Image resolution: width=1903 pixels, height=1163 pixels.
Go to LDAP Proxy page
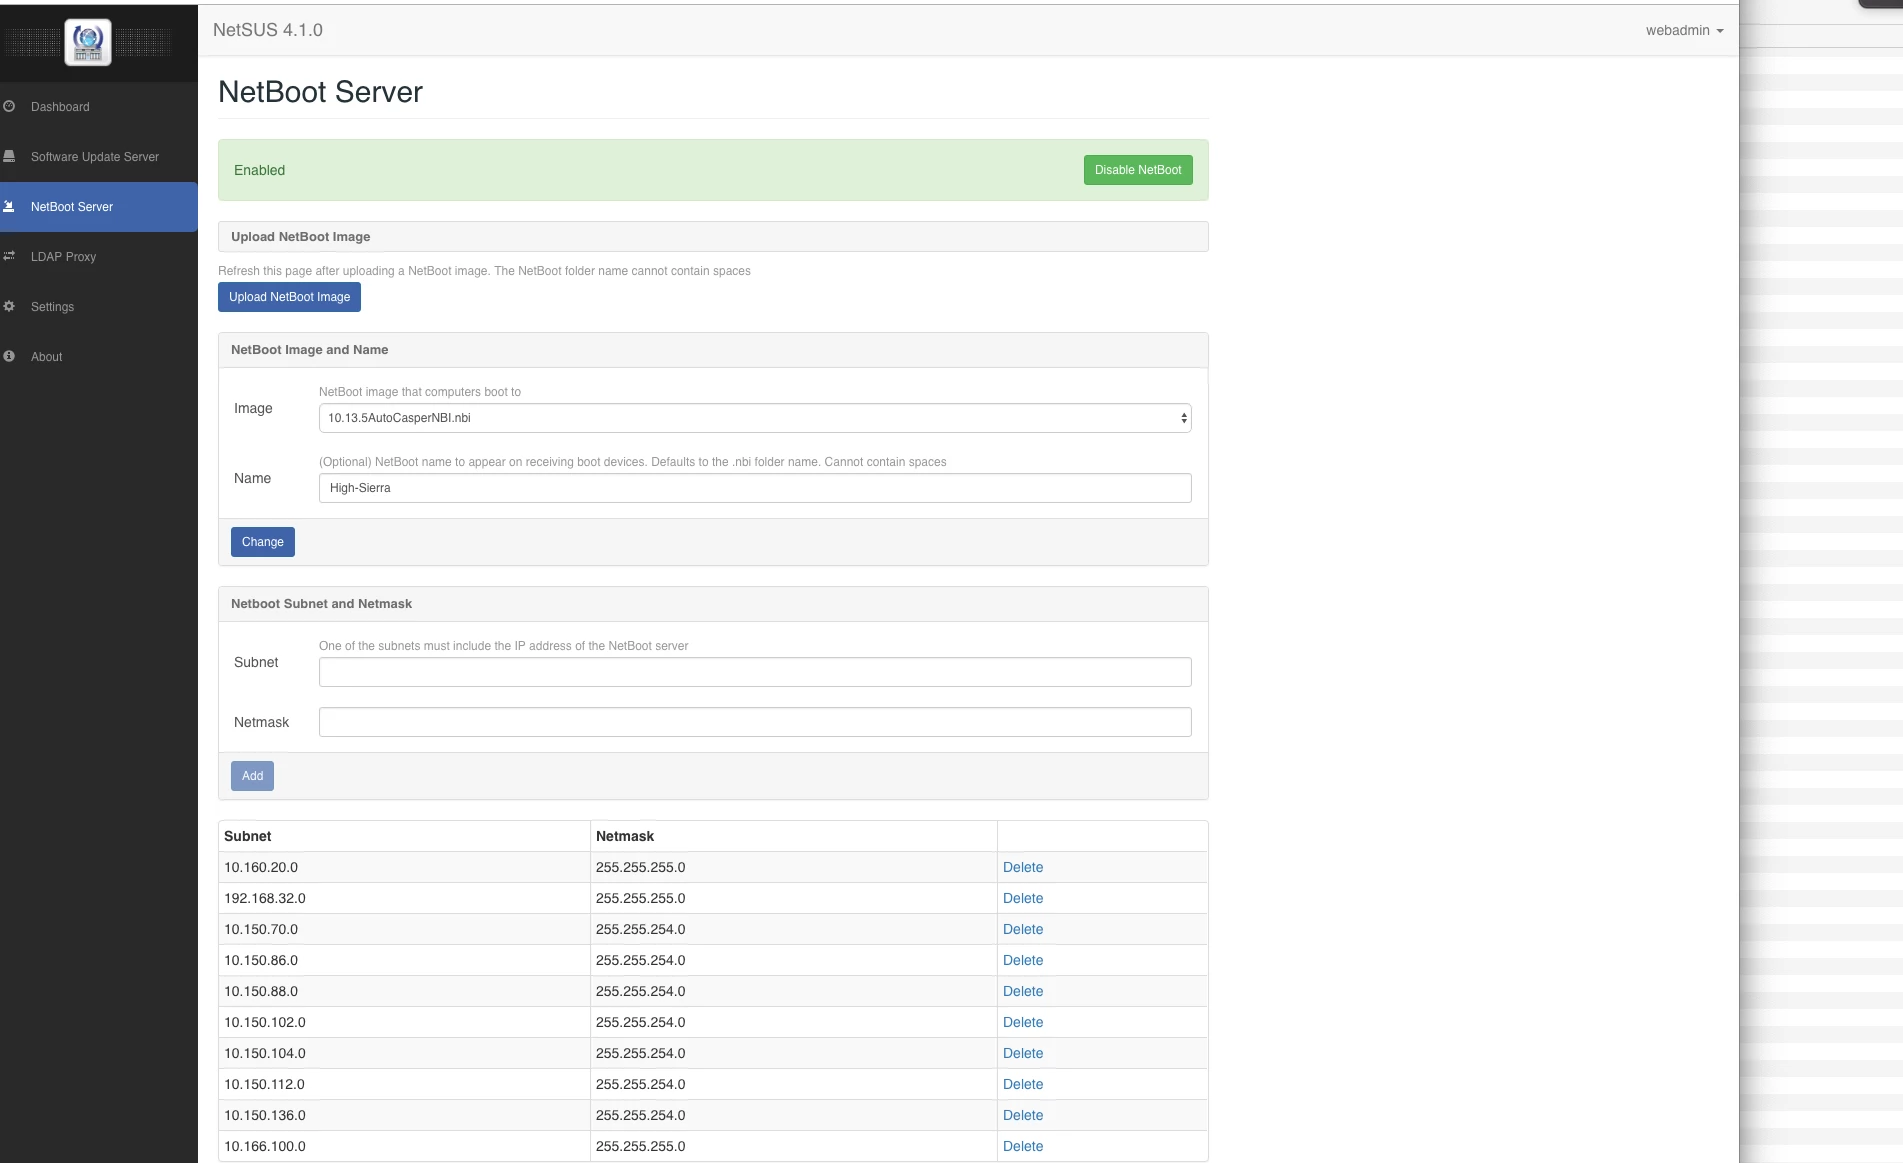tap(63, 257)
